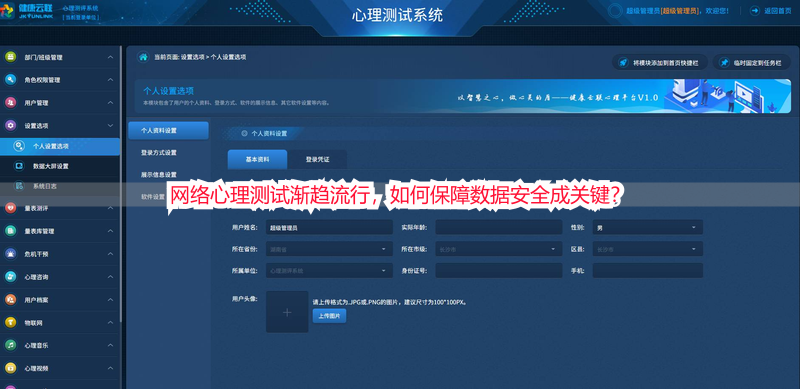
Task: Expand the 角色权限管理 chevron
Action: pos(110,80)
